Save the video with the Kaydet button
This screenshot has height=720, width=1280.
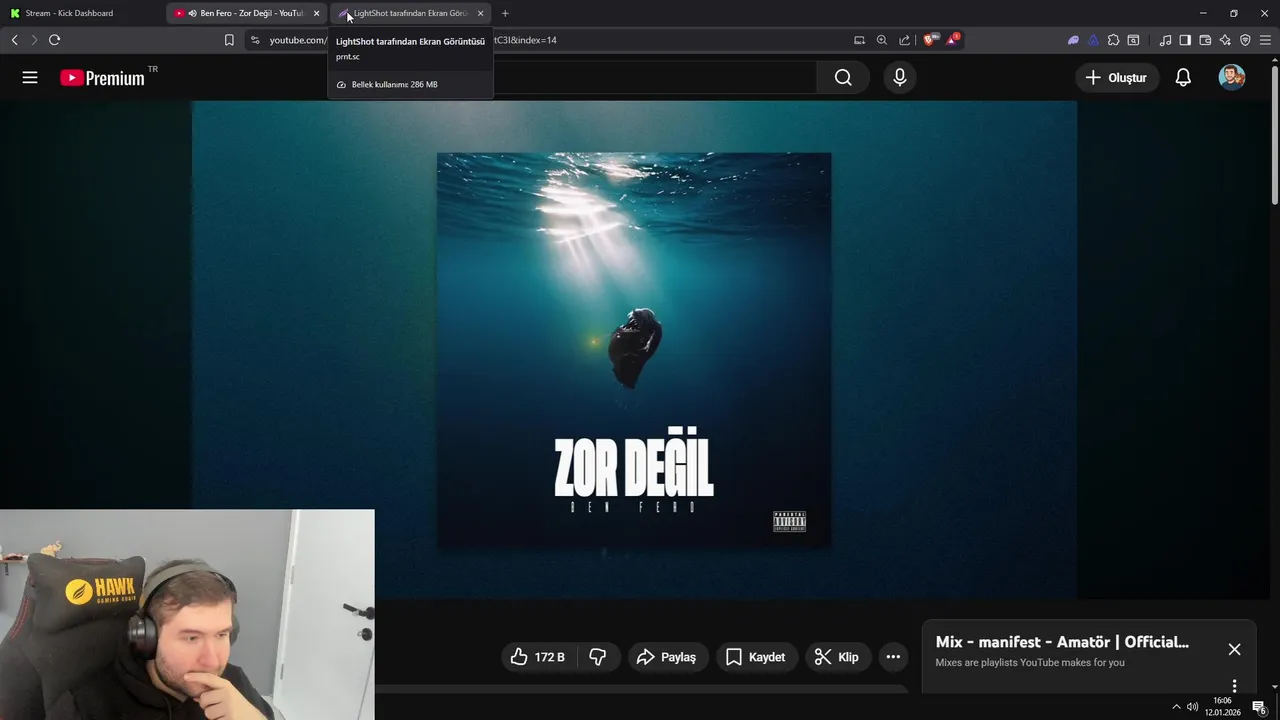756,657
